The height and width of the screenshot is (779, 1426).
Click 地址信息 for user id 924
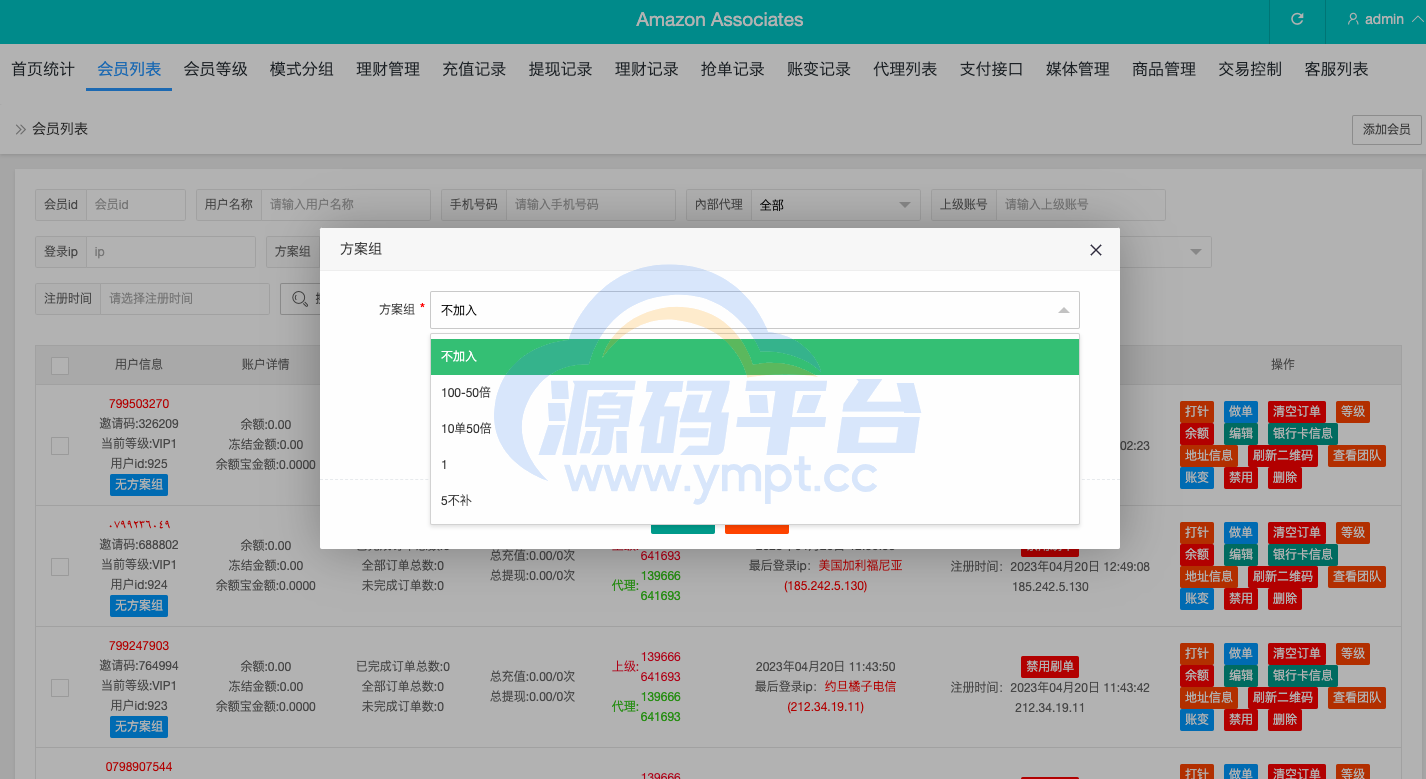(x=1209, y=577)
